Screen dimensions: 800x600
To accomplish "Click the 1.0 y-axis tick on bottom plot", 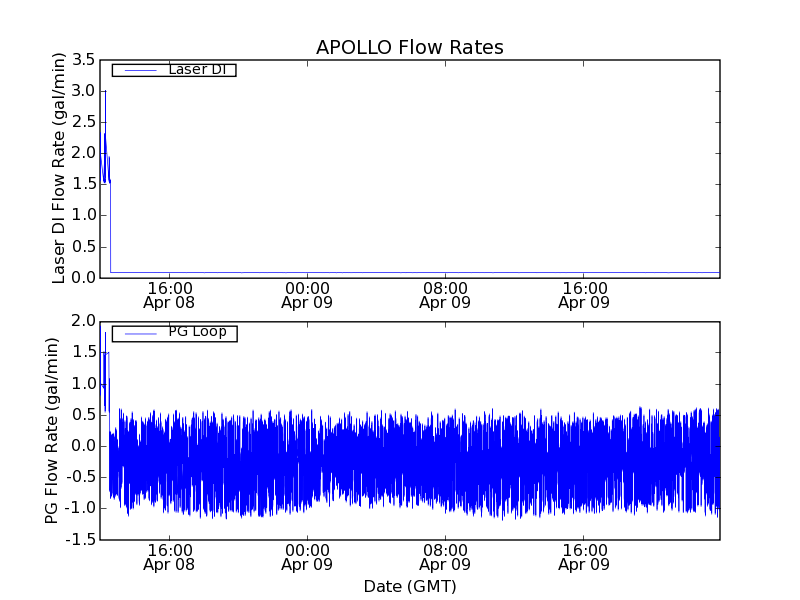I will click(83, 384).
